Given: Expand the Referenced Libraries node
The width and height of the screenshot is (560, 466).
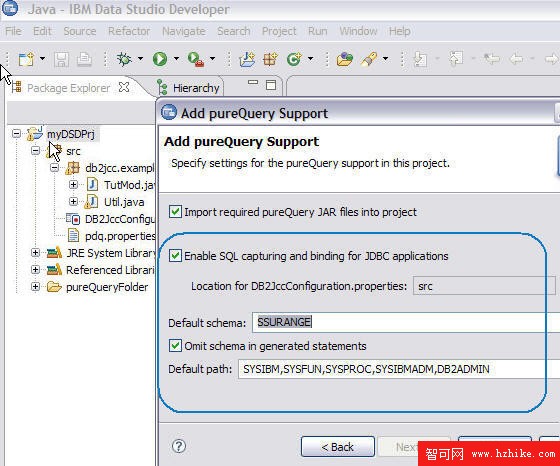Looking at the screenshot, I should (x=35, y=270).
